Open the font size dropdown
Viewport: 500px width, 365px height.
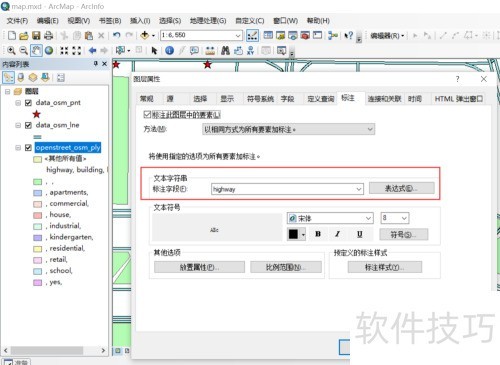[404, 218]
